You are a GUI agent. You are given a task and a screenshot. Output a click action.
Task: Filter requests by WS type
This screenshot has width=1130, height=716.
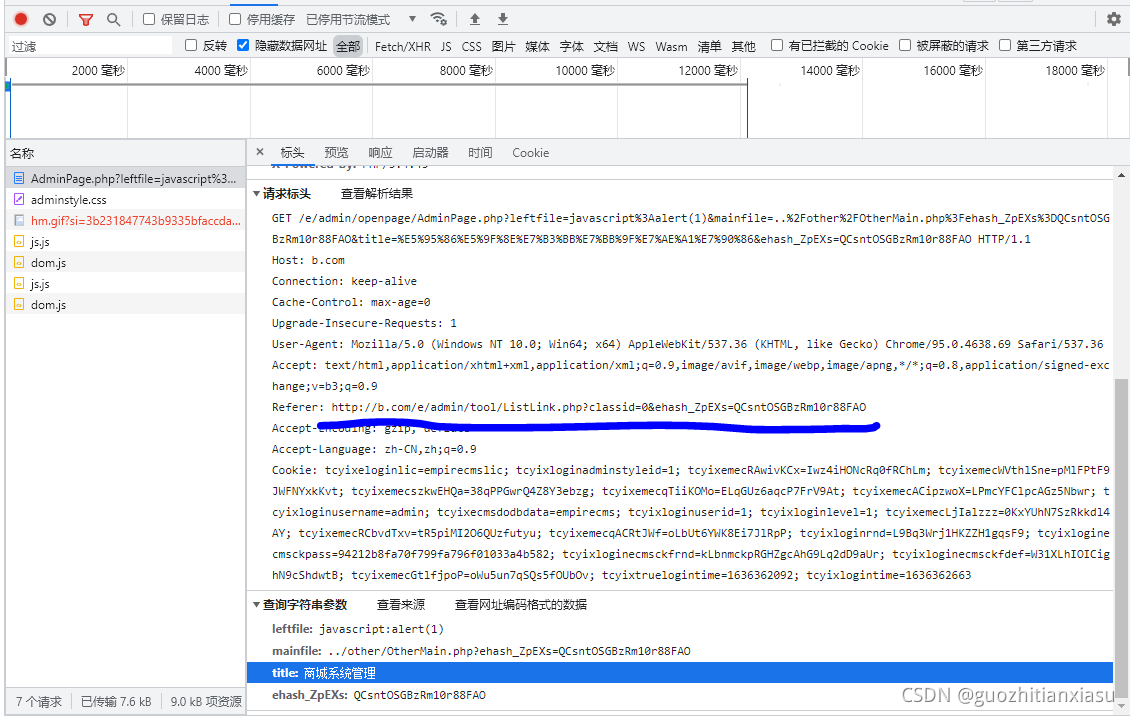[x=636, y=46]
